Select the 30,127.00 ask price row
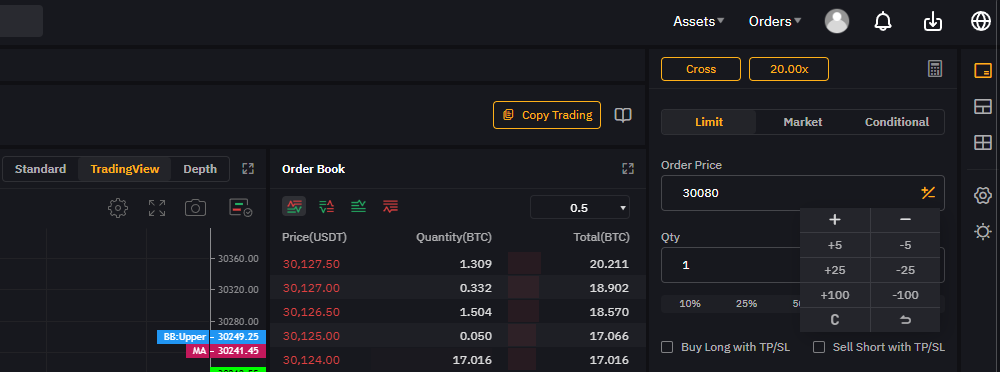The height and width of the screenshot is (372, 1000). point(458,288)
